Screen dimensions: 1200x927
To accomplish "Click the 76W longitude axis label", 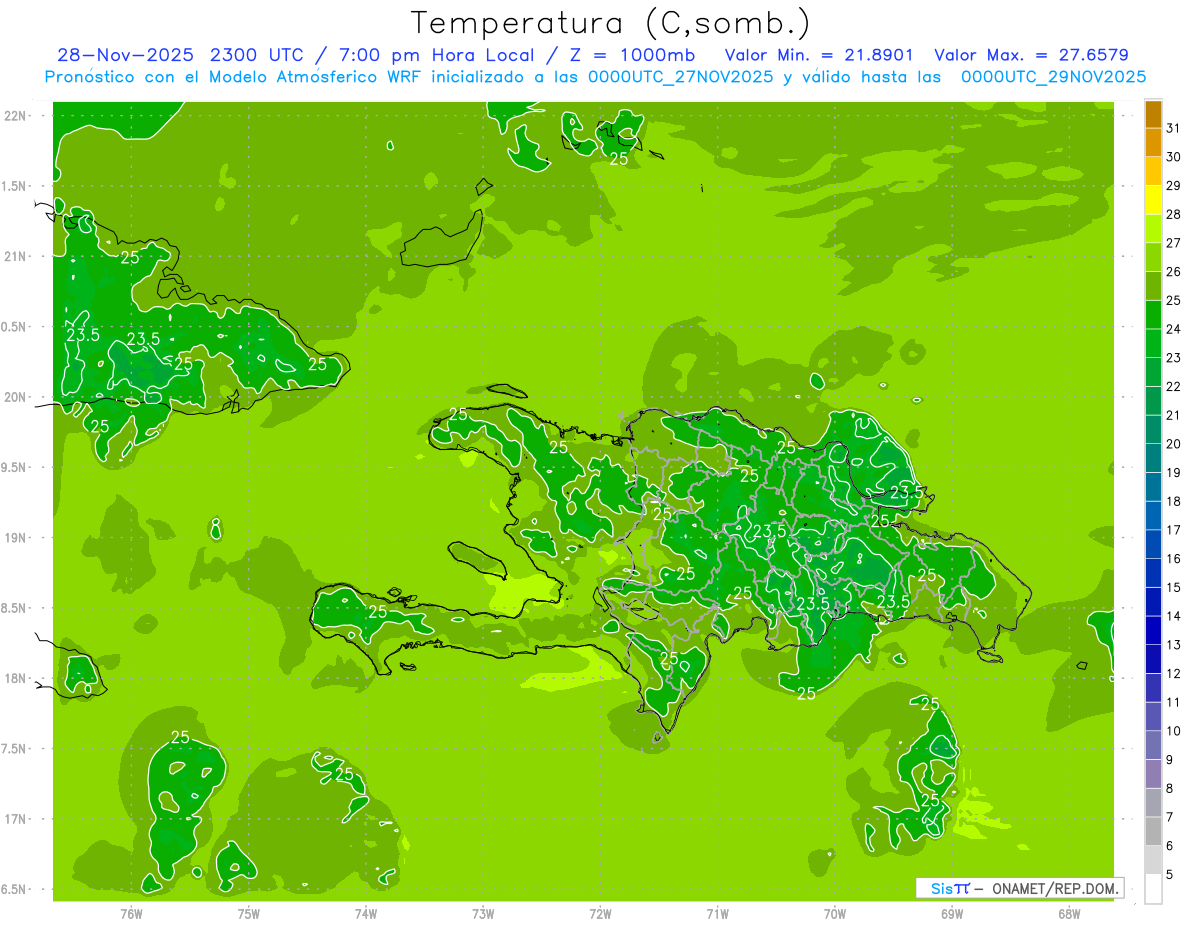I will coord(131,913).
